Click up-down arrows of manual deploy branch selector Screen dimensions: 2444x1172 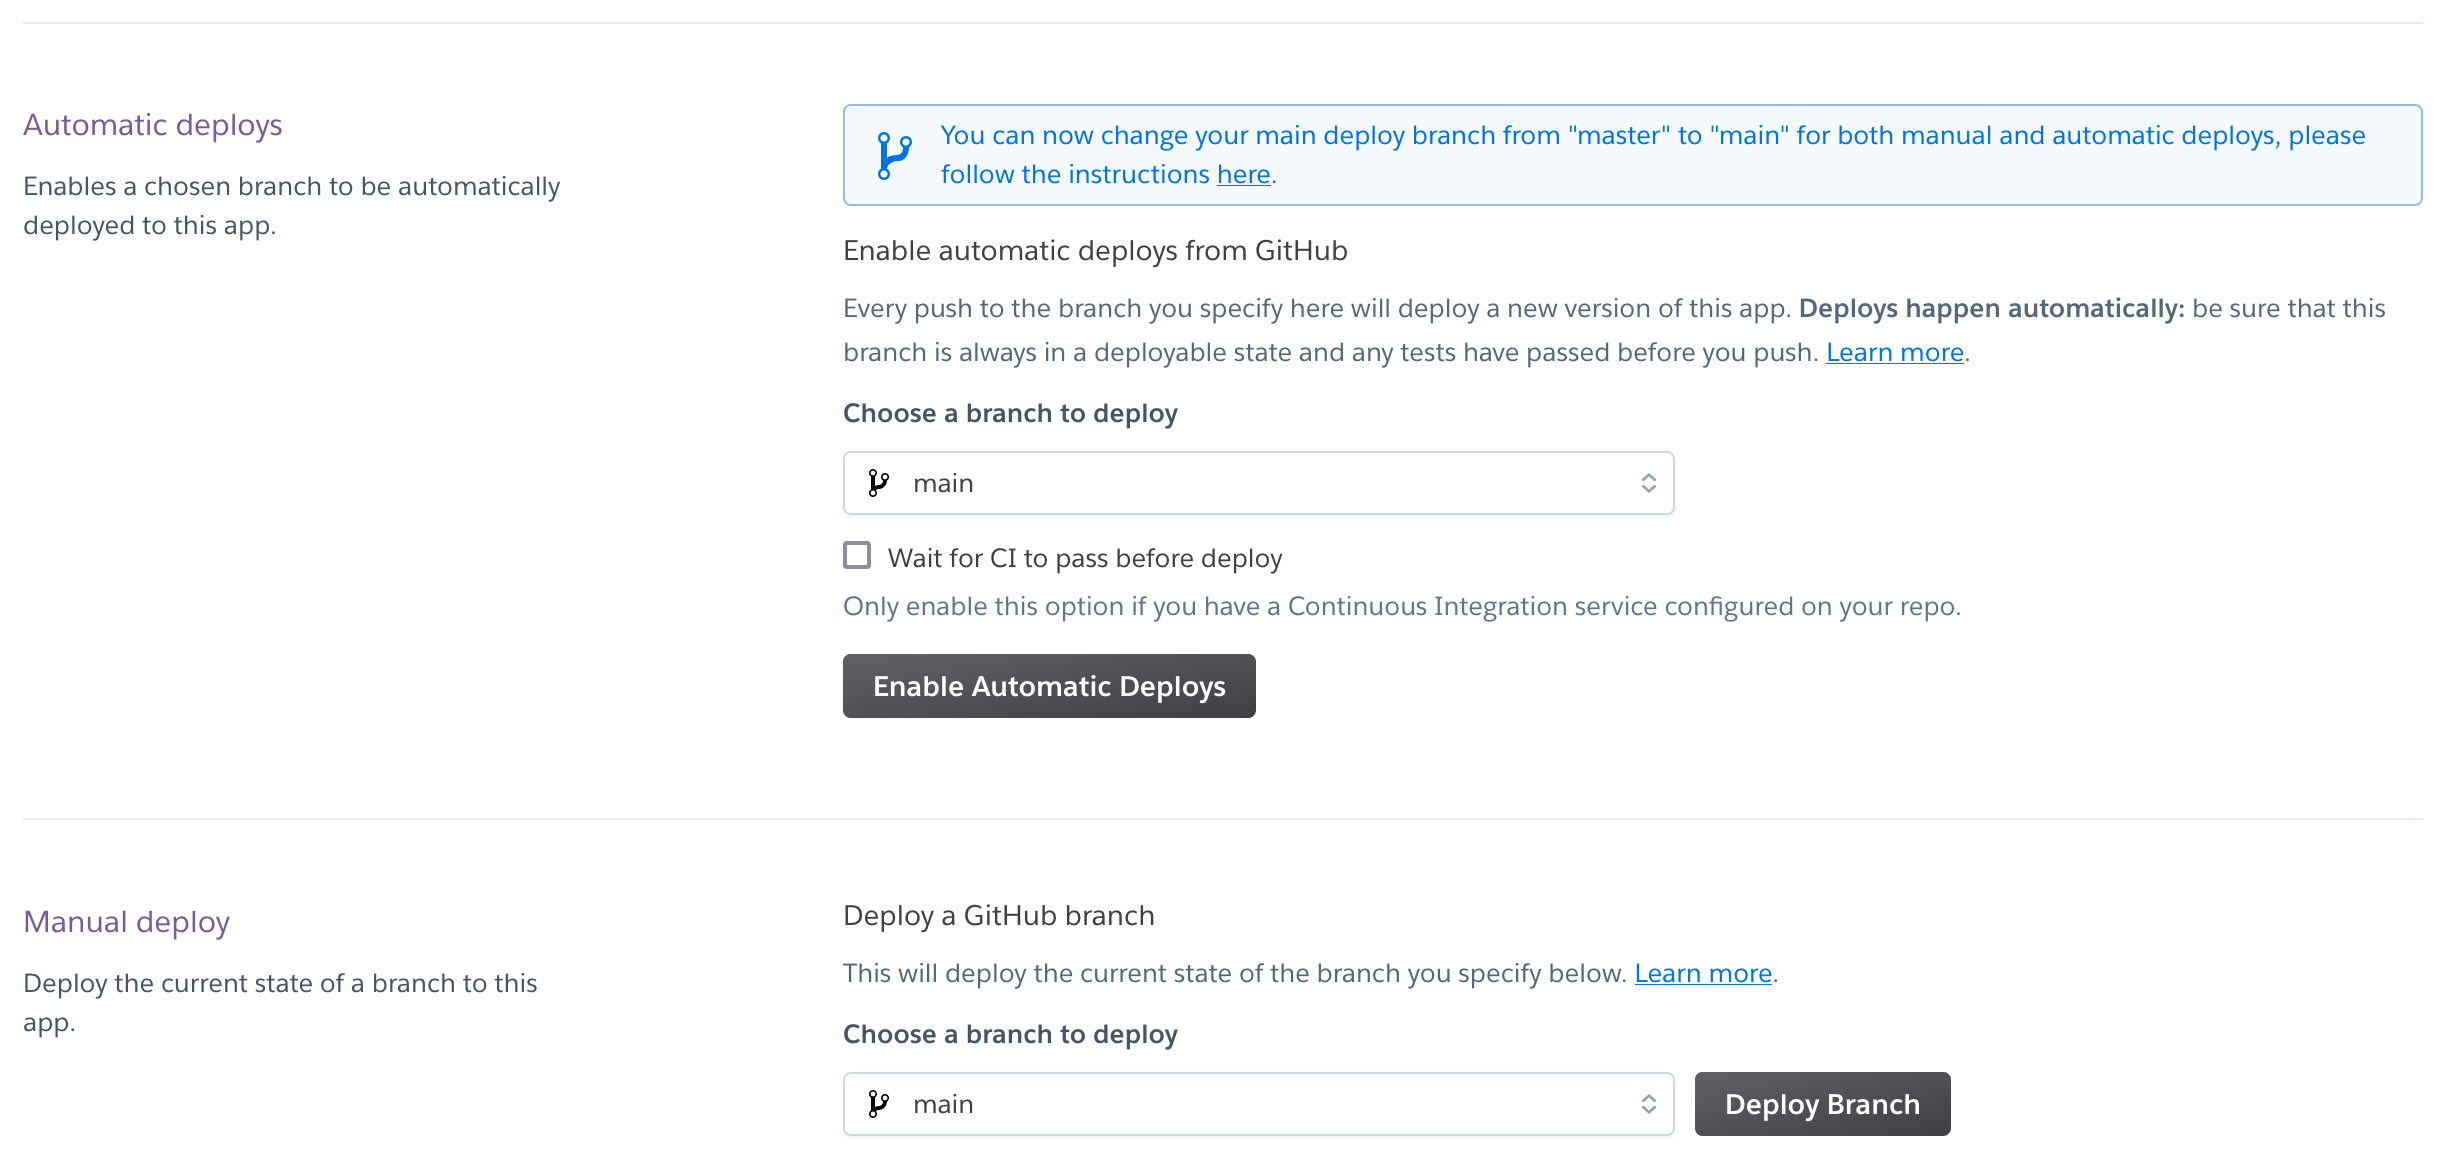[1648, 1104]
